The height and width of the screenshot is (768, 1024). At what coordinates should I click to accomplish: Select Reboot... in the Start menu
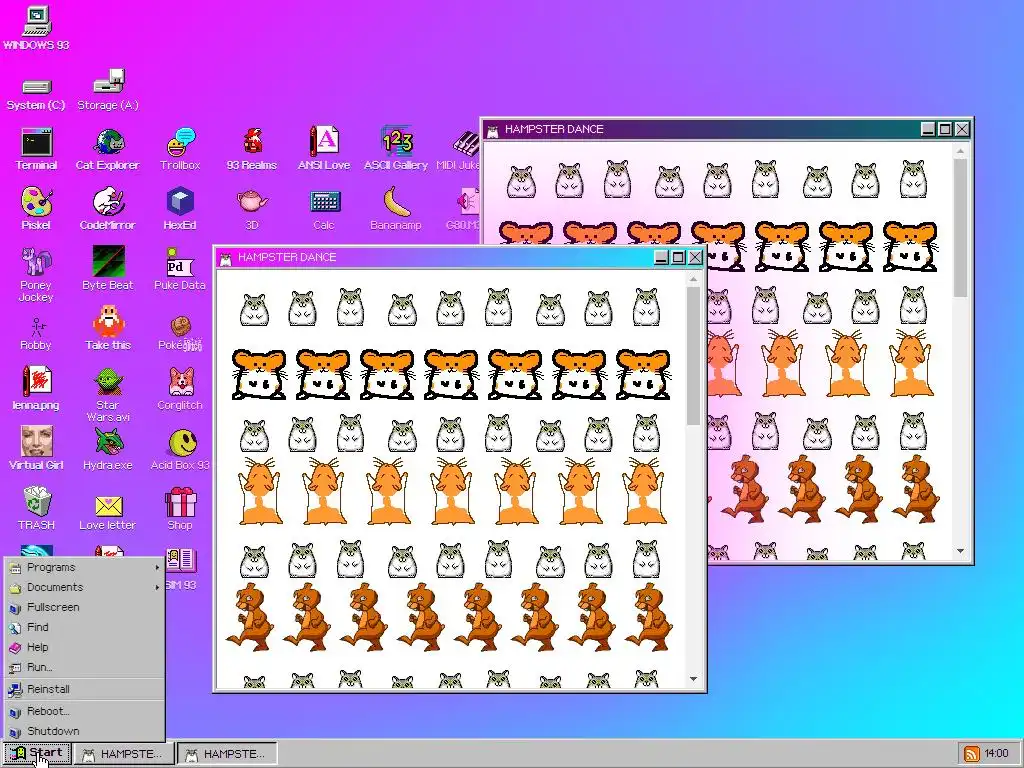[84, 711]
